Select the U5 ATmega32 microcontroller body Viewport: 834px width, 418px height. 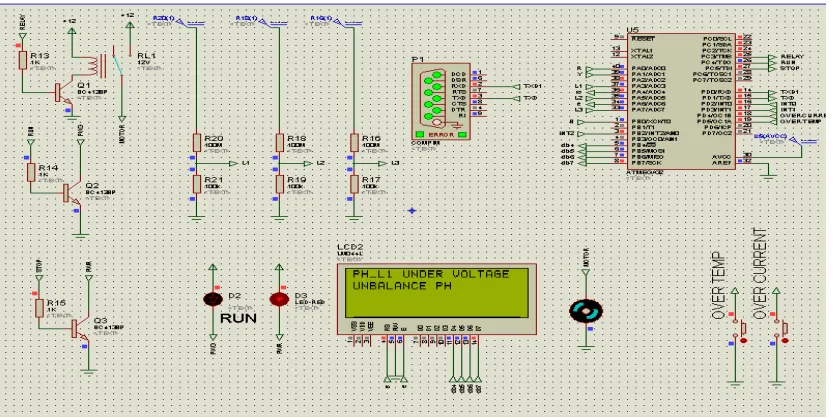click(681, 101)
